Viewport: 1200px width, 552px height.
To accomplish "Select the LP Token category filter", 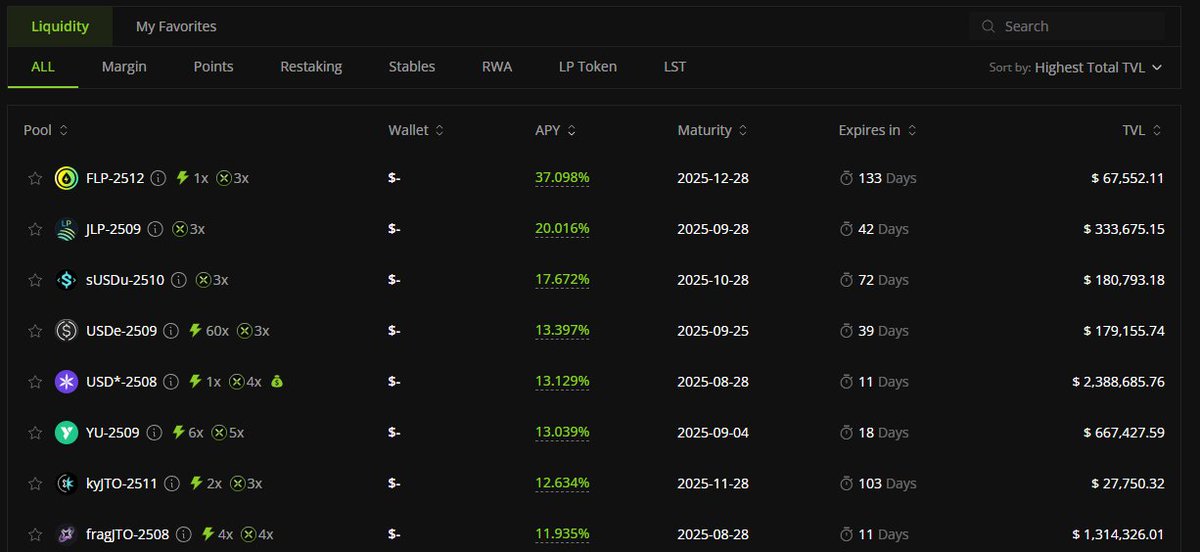I will click(588, 67).
